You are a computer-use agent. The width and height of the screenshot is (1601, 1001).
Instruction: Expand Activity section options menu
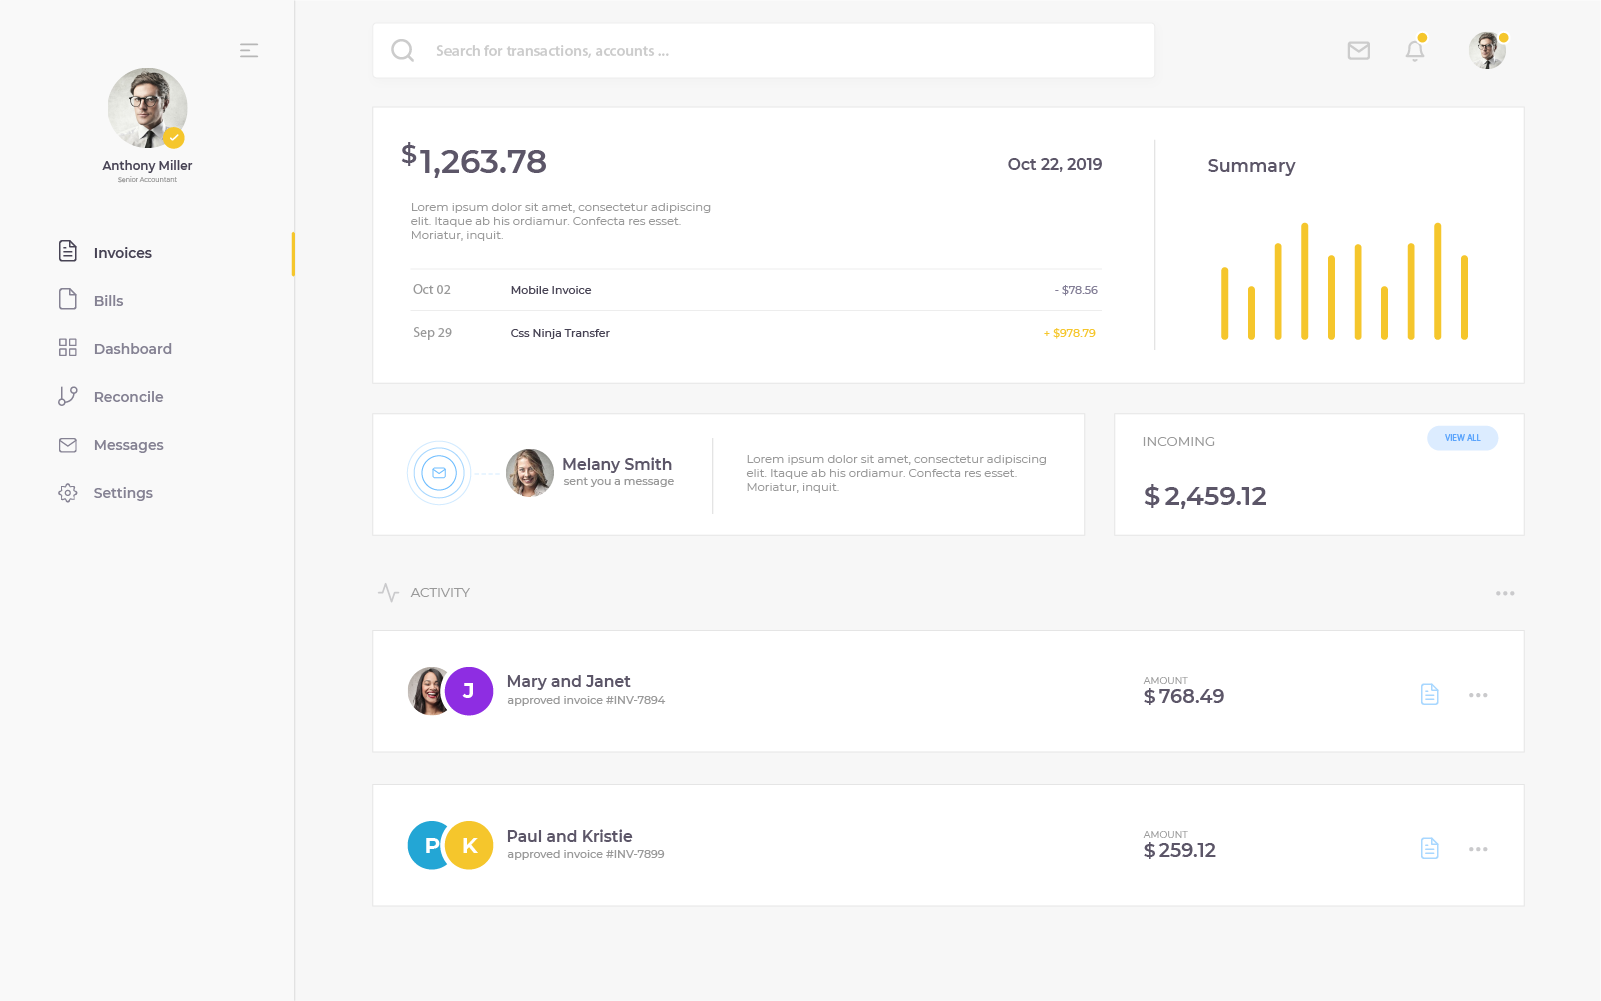point(1504,594)
